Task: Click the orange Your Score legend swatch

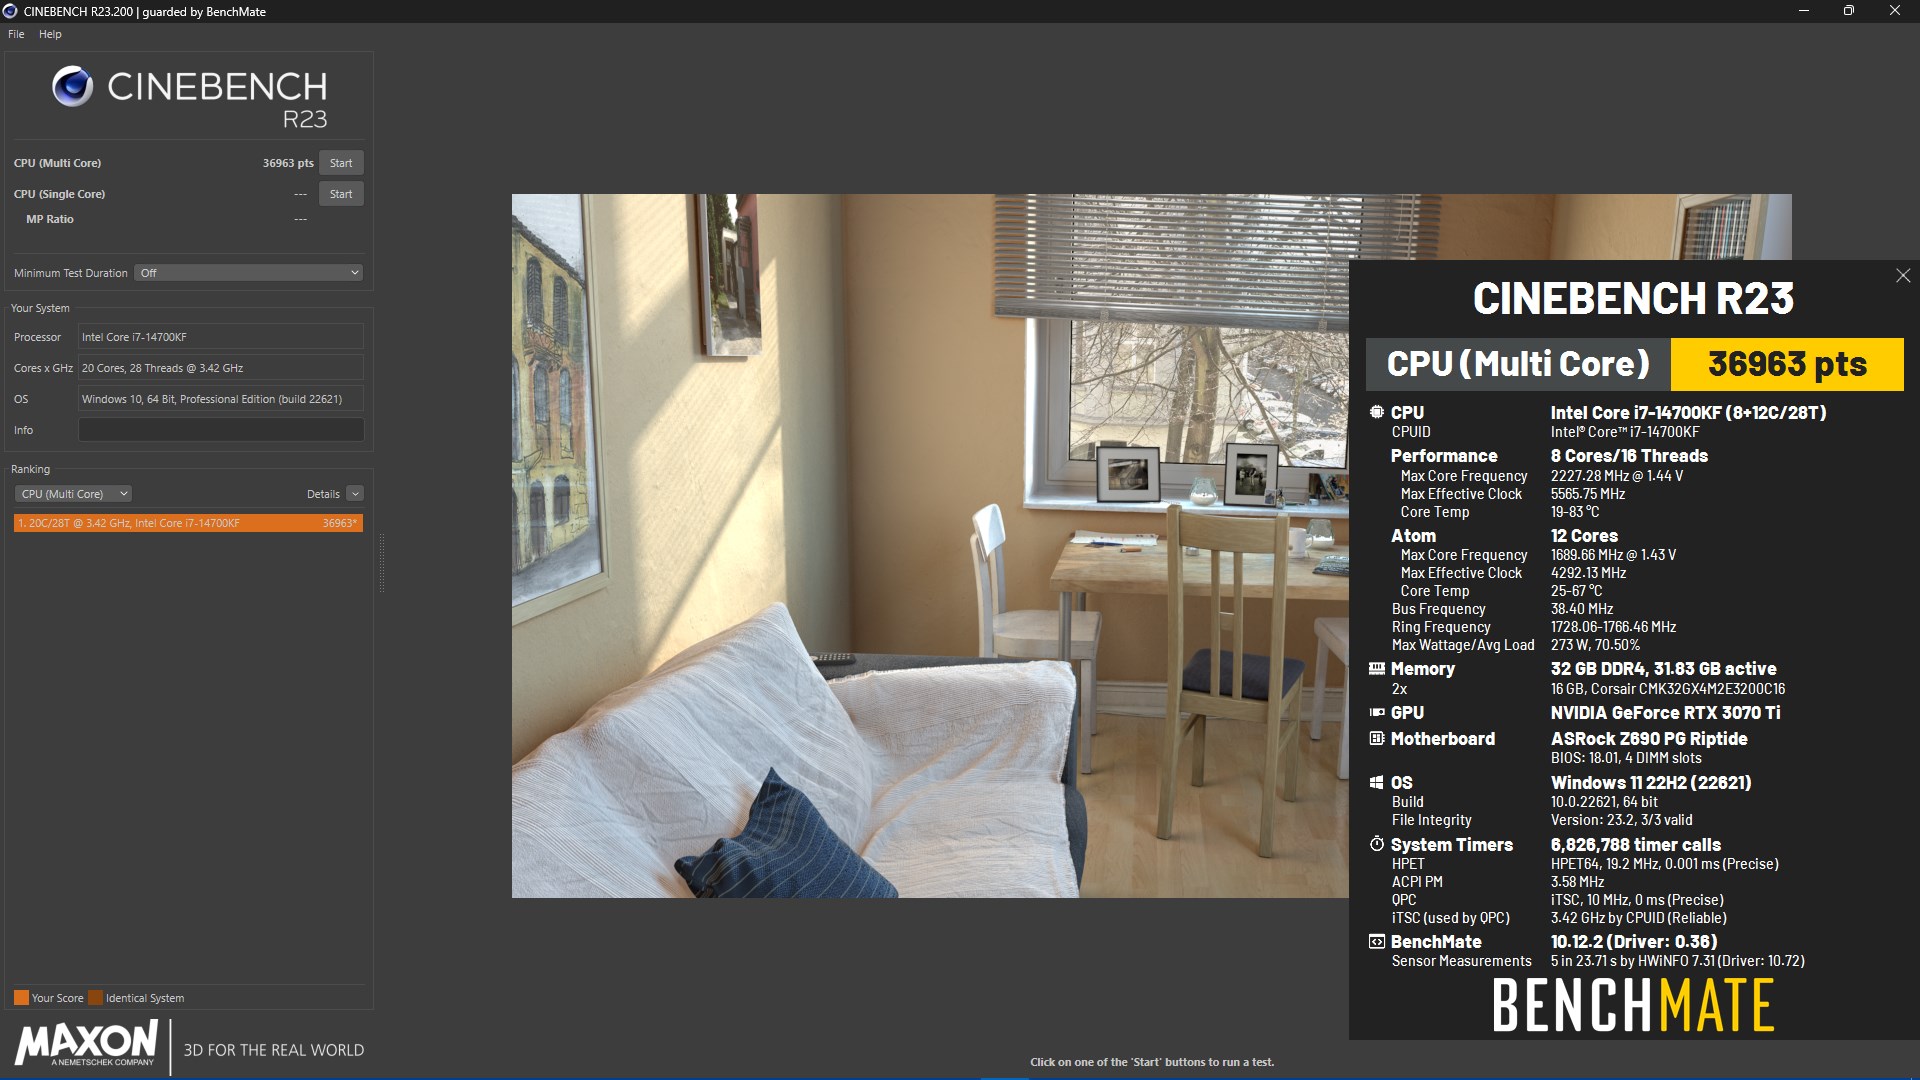Action: (21, 998)
